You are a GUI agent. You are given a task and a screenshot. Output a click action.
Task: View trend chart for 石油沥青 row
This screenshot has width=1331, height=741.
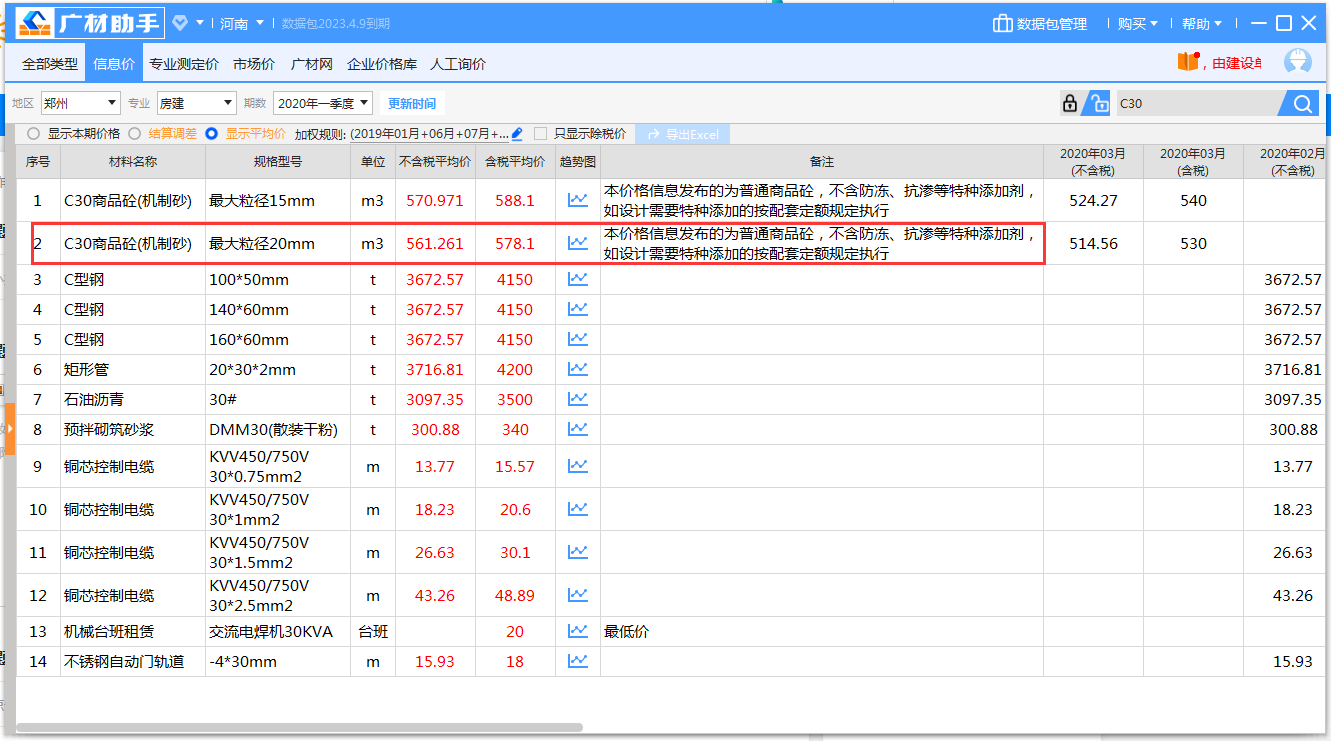click(578, 399)
